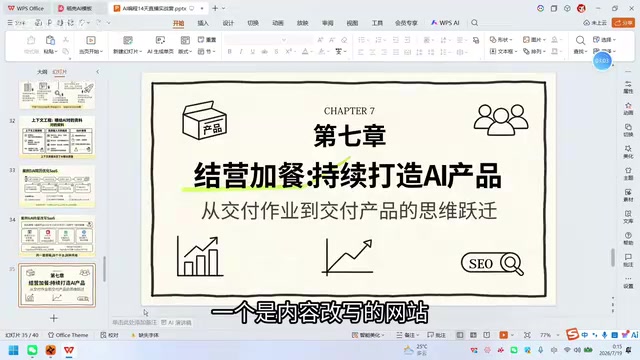The width and height of the screenshot is (640, 360).
Task: Click the 主题 sidebar icon
Action: 628,173
